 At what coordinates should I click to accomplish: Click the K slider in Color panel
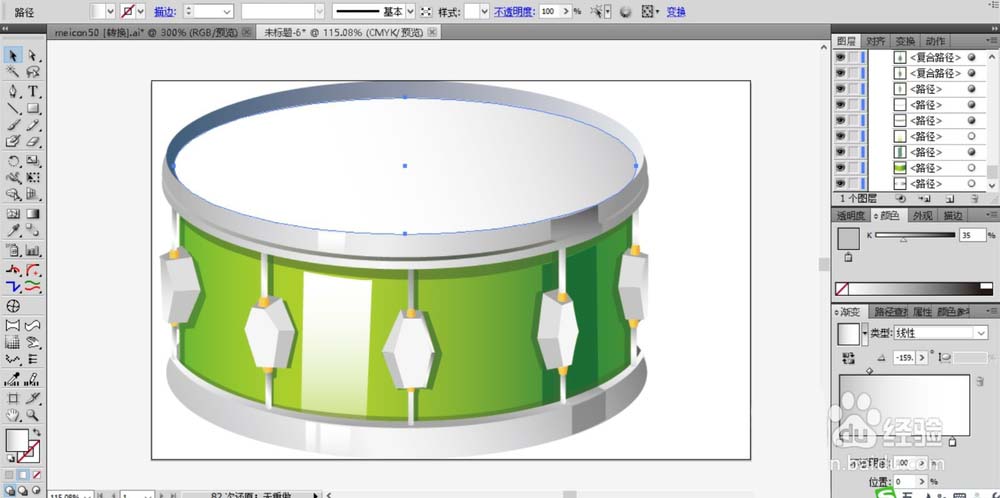915,235
